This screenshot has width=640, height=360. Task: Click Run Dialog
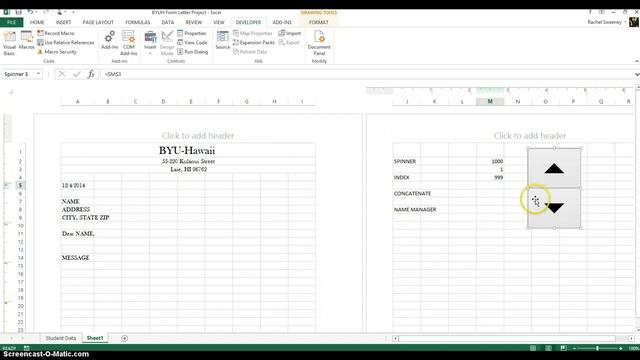tap(193, 52)
